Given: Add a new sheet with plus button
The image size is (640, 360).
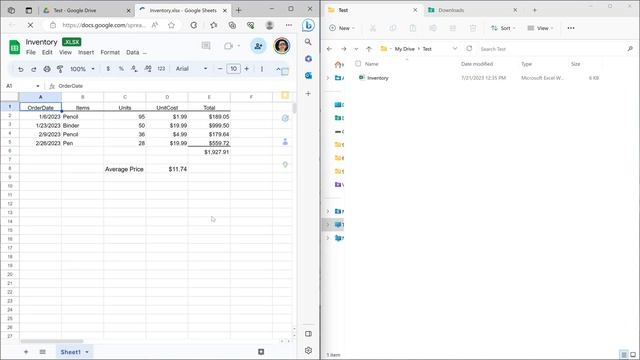Looking at the screenshot, I should [26, 352].
